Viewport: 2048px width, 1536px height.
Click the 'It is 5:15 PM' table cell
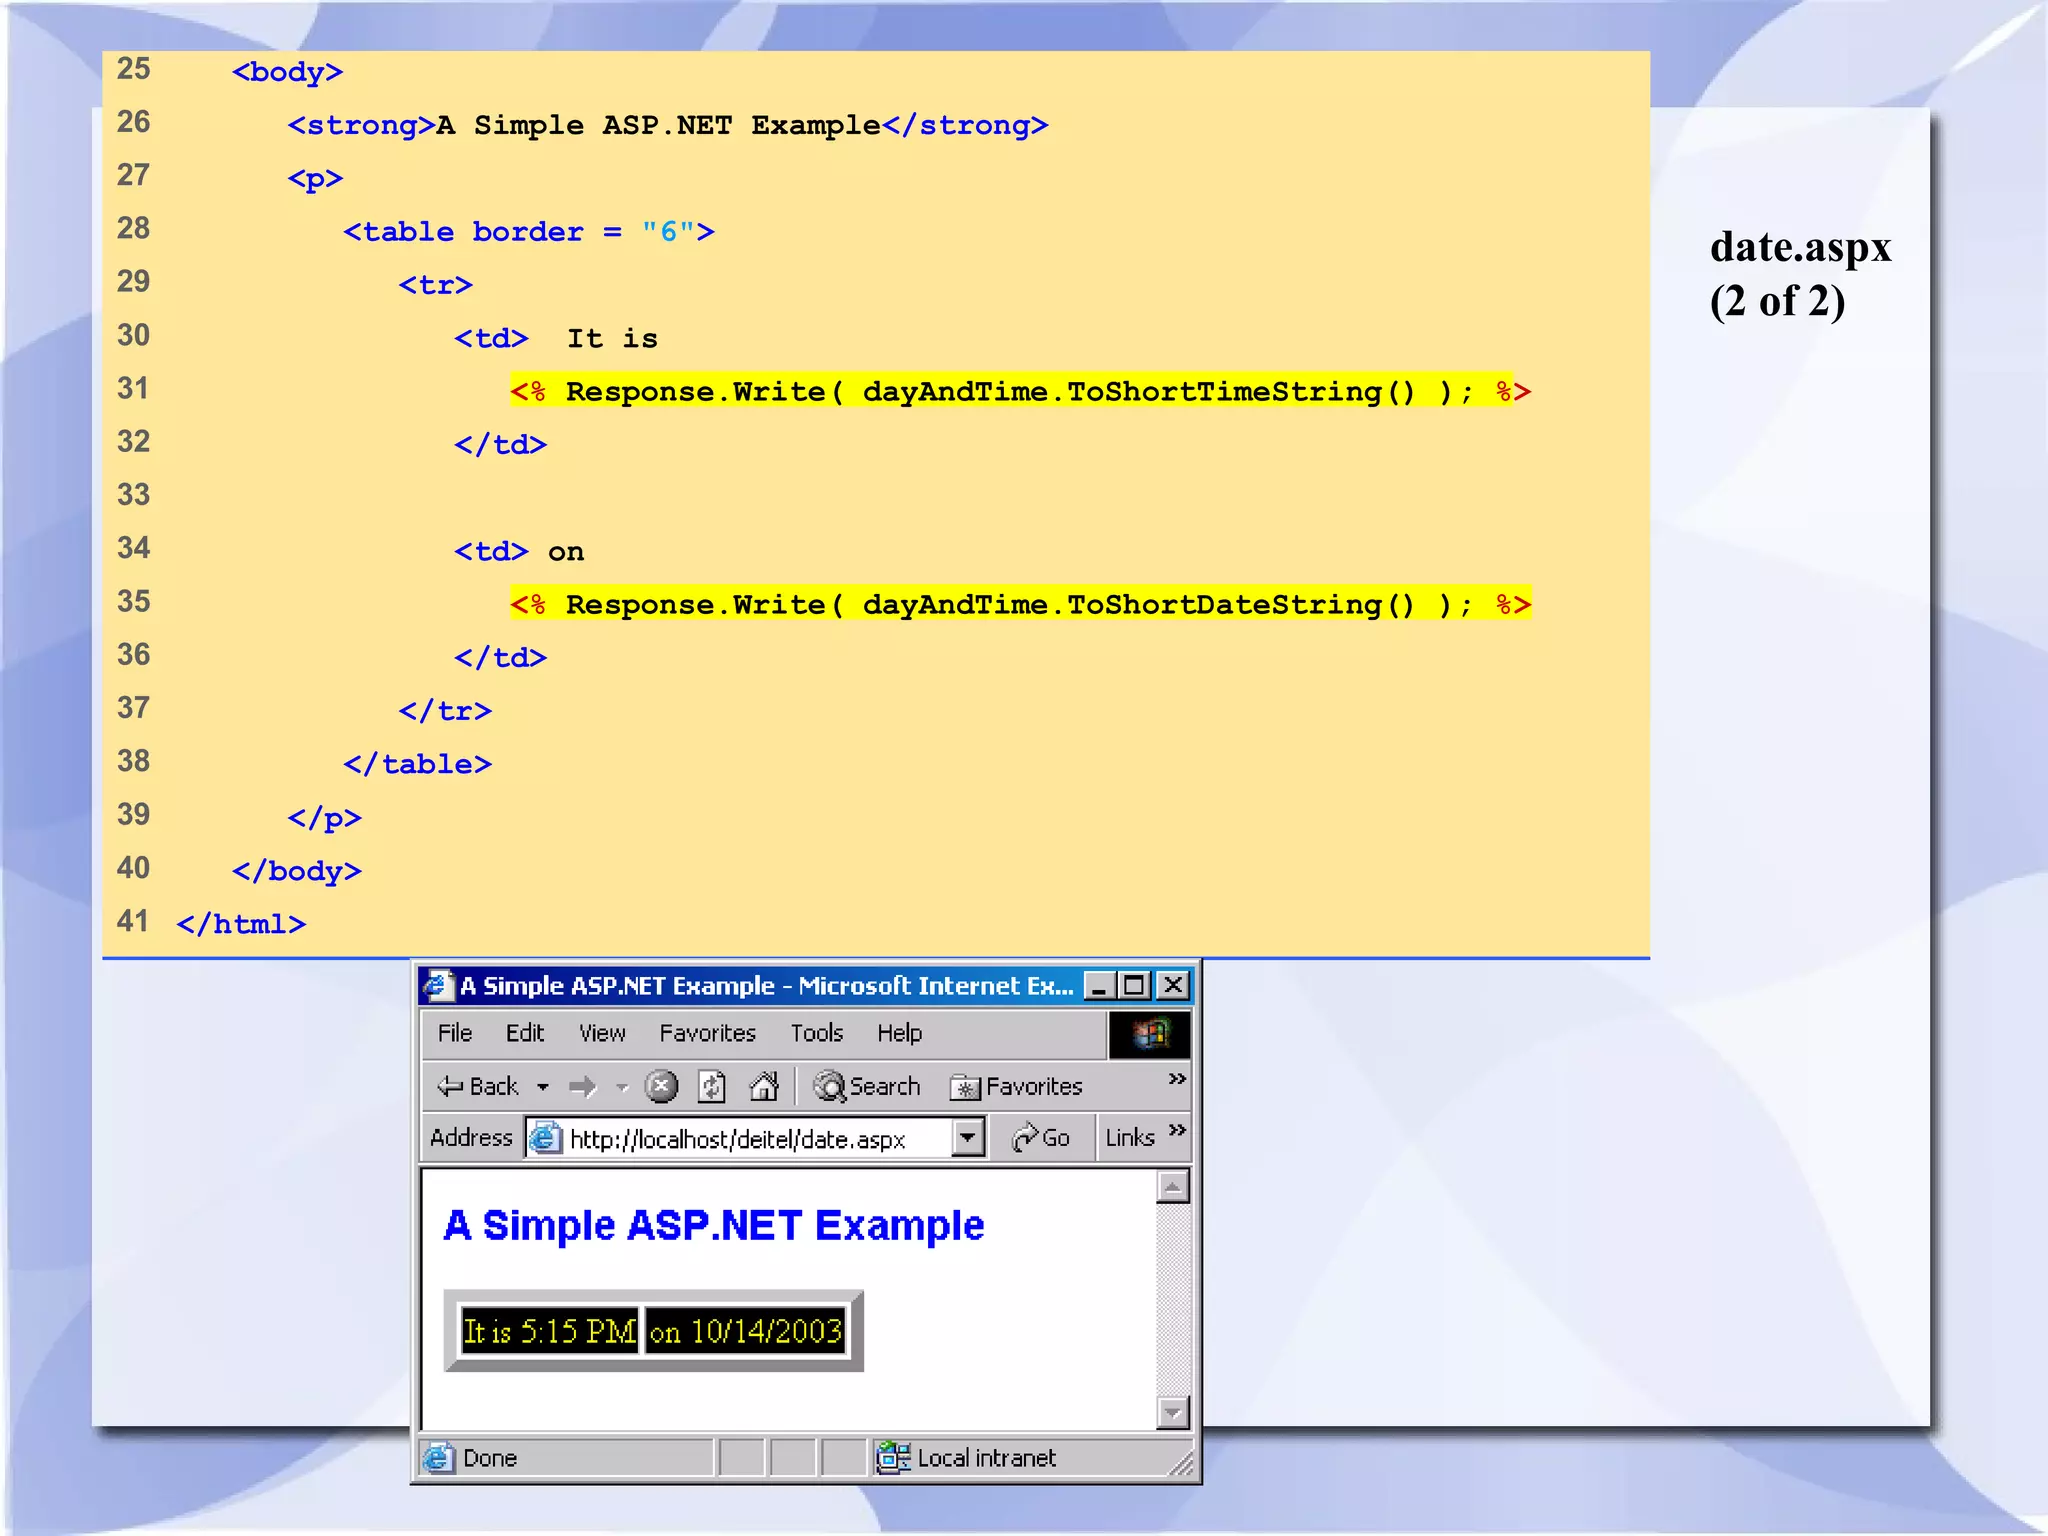[549, 1331]
